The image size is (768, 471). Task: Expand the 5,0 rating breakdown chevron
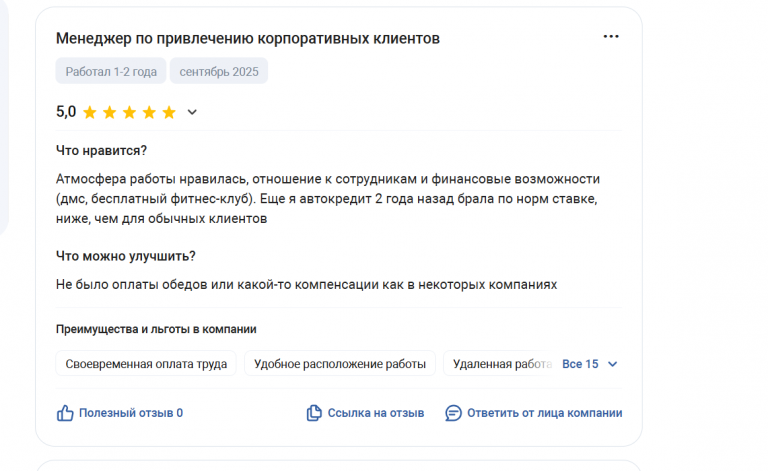[192, 113]
